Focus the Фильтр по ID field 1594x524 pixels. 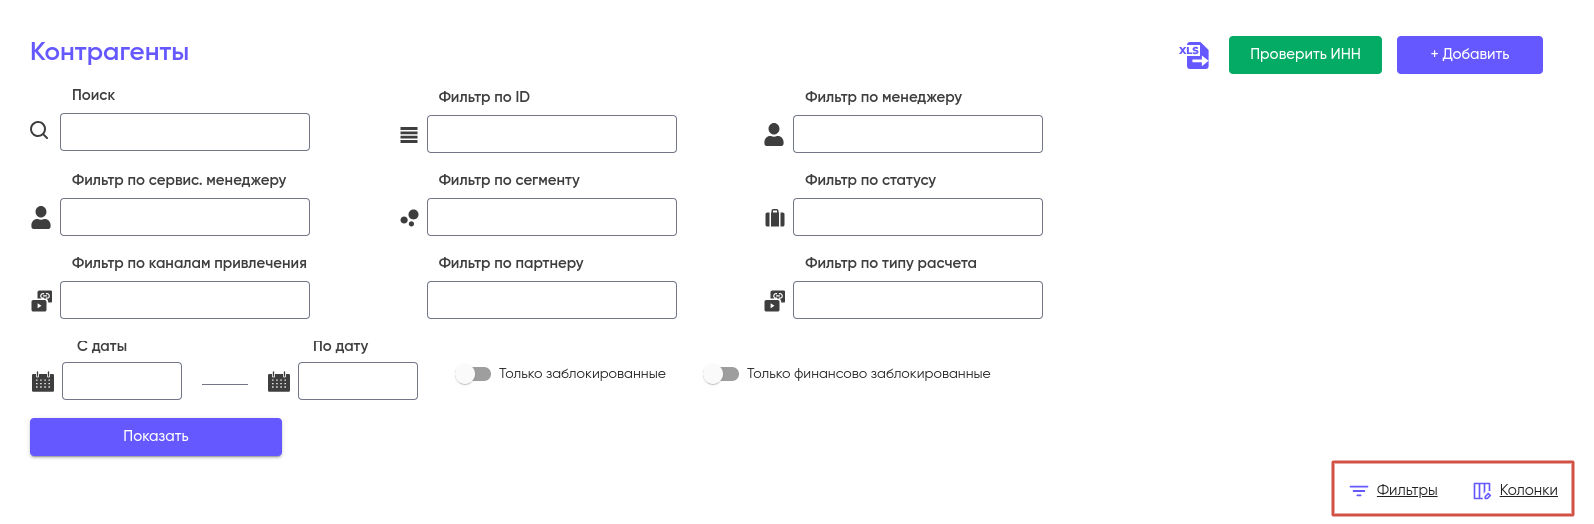tap(551, 134)
